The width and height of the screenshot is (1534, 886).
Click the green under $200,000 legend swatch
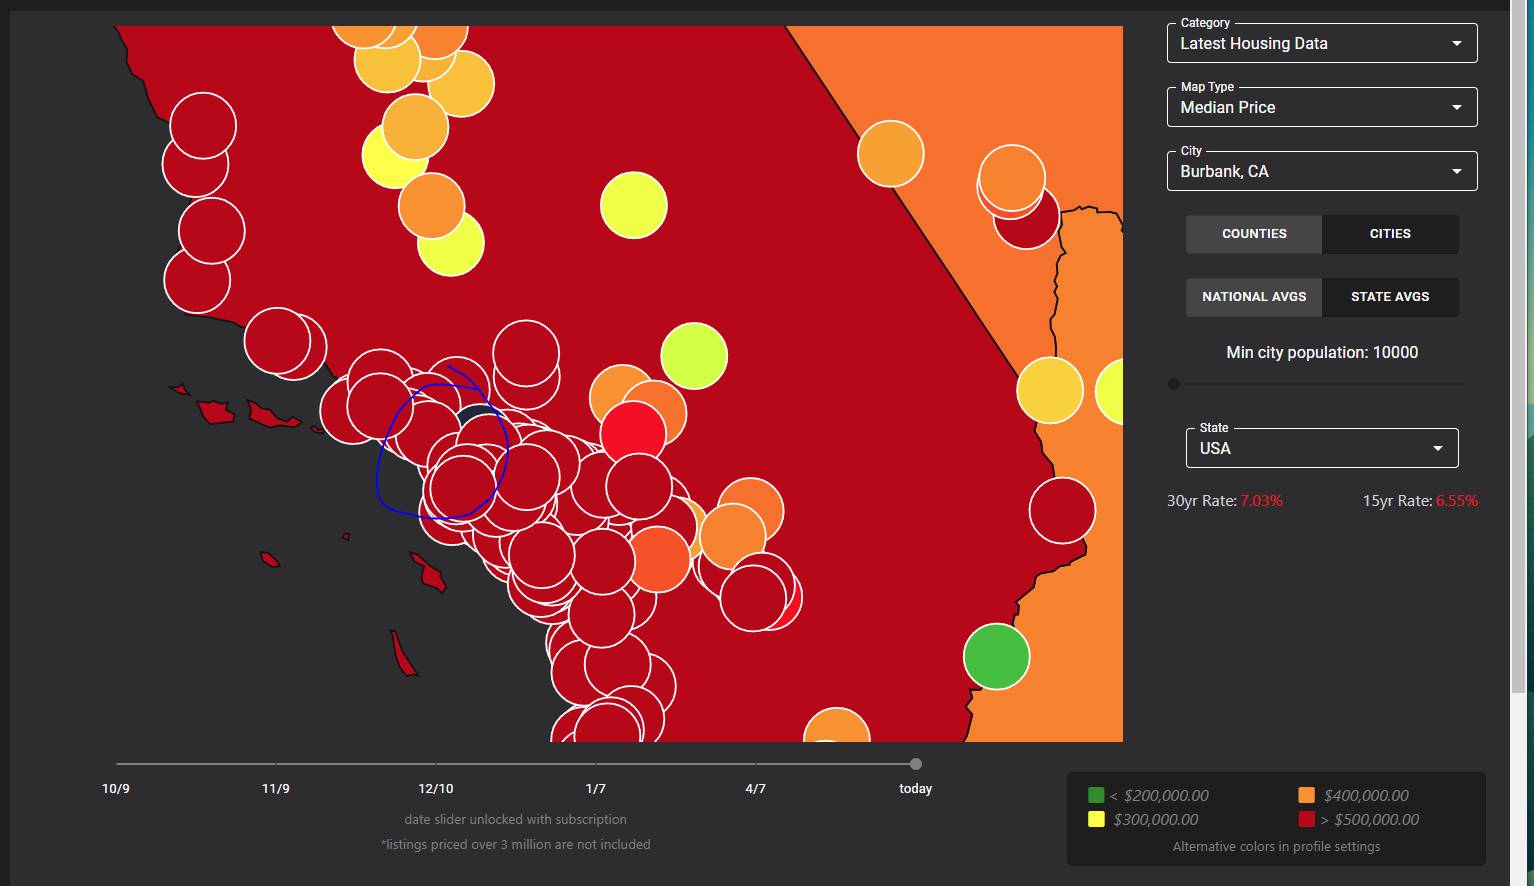[1096, 796]
